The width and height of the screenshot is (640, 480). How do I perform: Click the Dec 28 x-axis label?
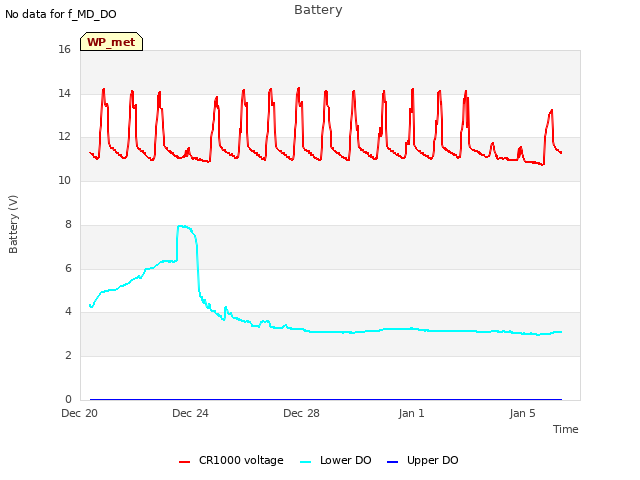pyautogui.click(x=301, y=413)
